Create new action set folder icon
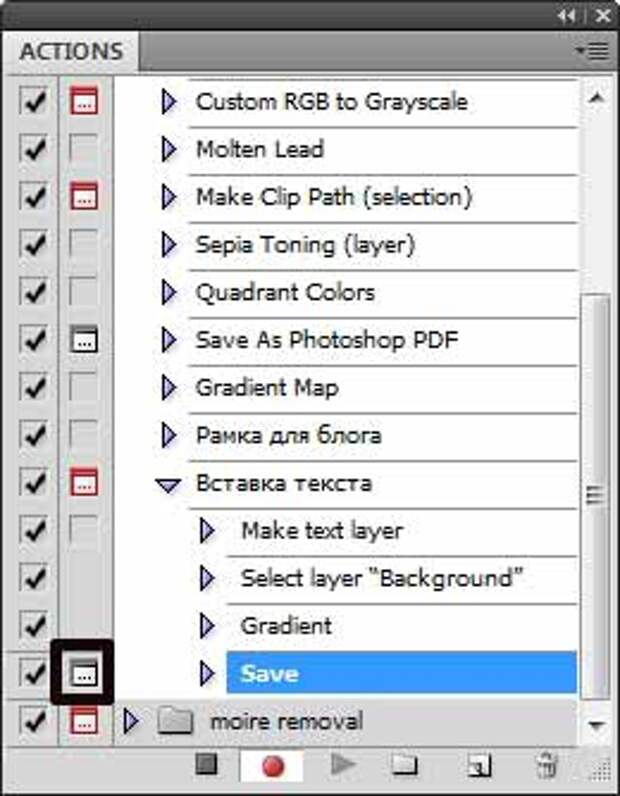The width and height of the screenshot is (620, 796). pyautogui.click(x=404, y=765)
